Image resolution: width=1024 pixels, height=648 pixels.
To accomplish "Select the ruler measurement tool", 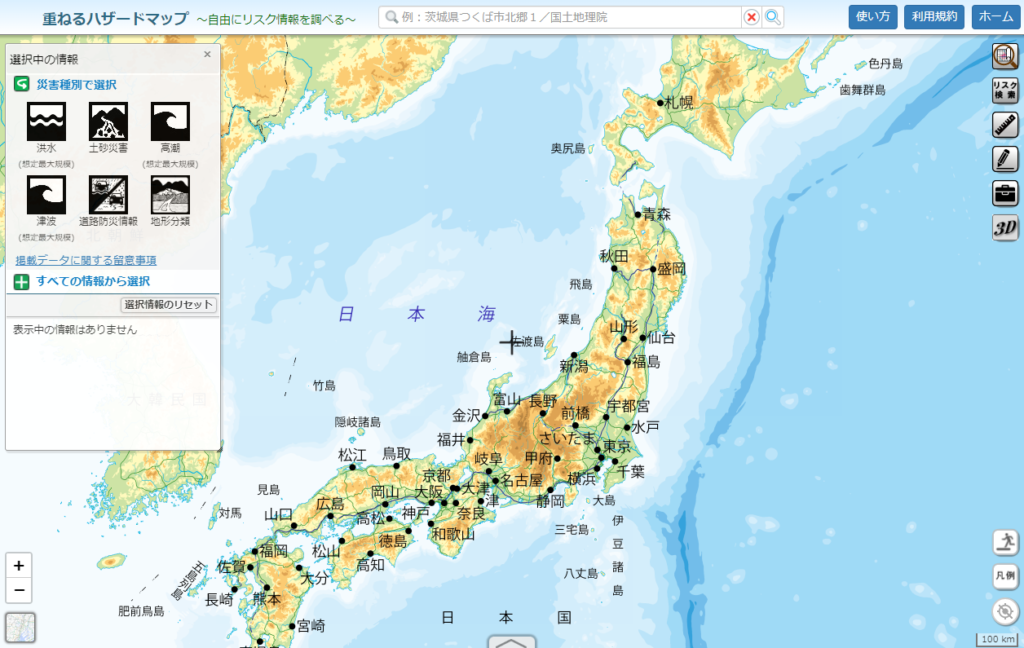I will 1005,124.
